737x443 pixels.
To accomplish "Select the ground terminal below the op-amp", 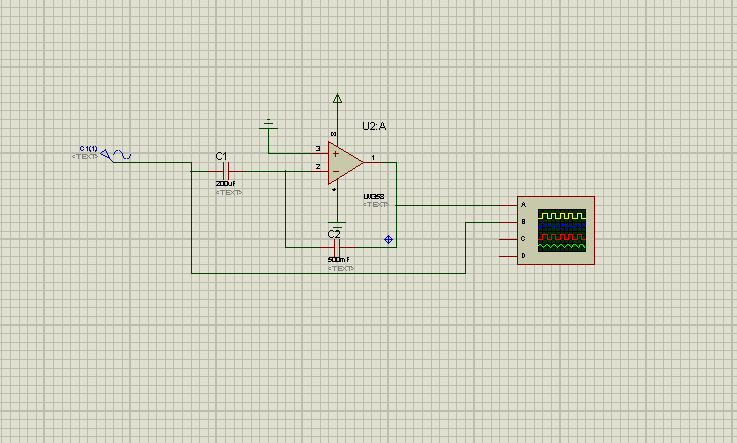I will 337,224.
